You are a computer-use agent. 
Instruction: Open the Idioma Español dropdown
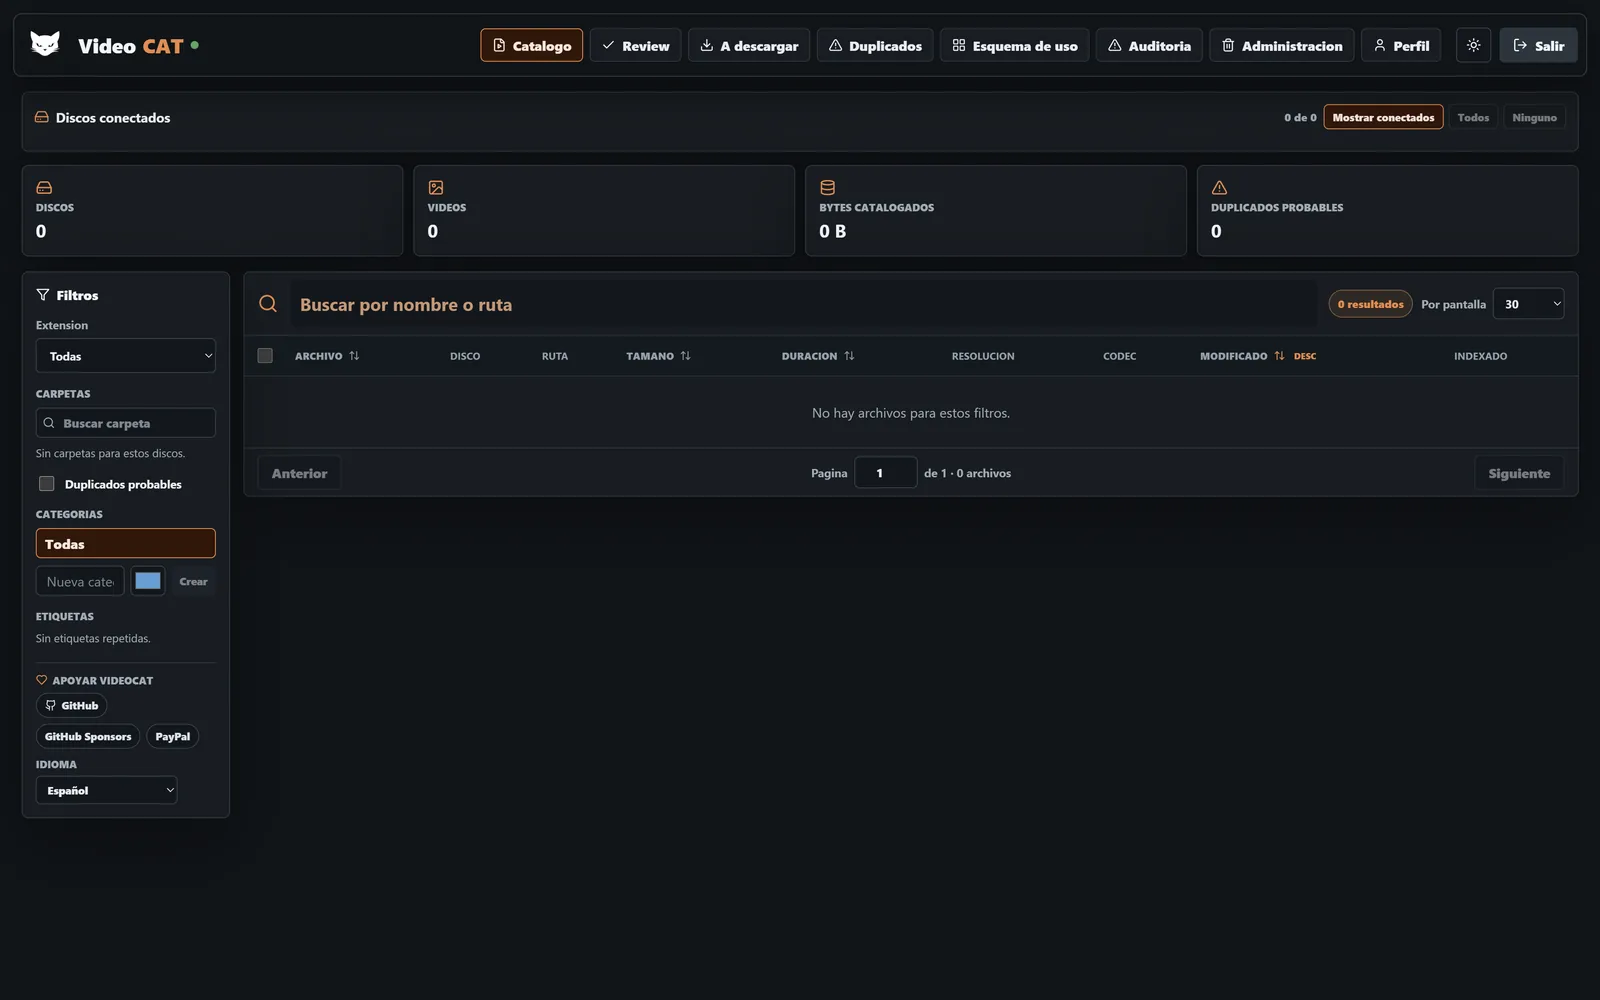(x=107, y=790)
